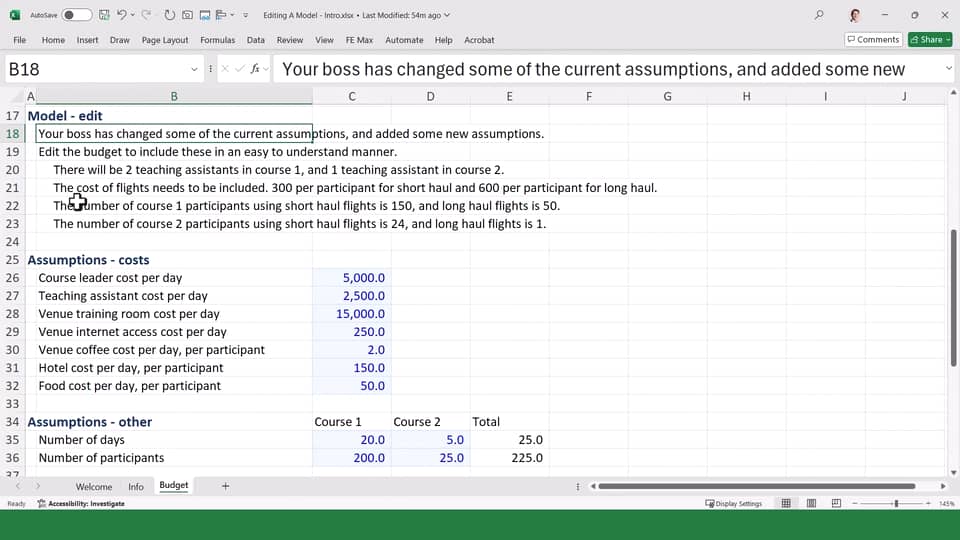Image resolution: width=960 pixels, height=540 pixels.
Task: Click the Comments button
Action: pos(873,40)
